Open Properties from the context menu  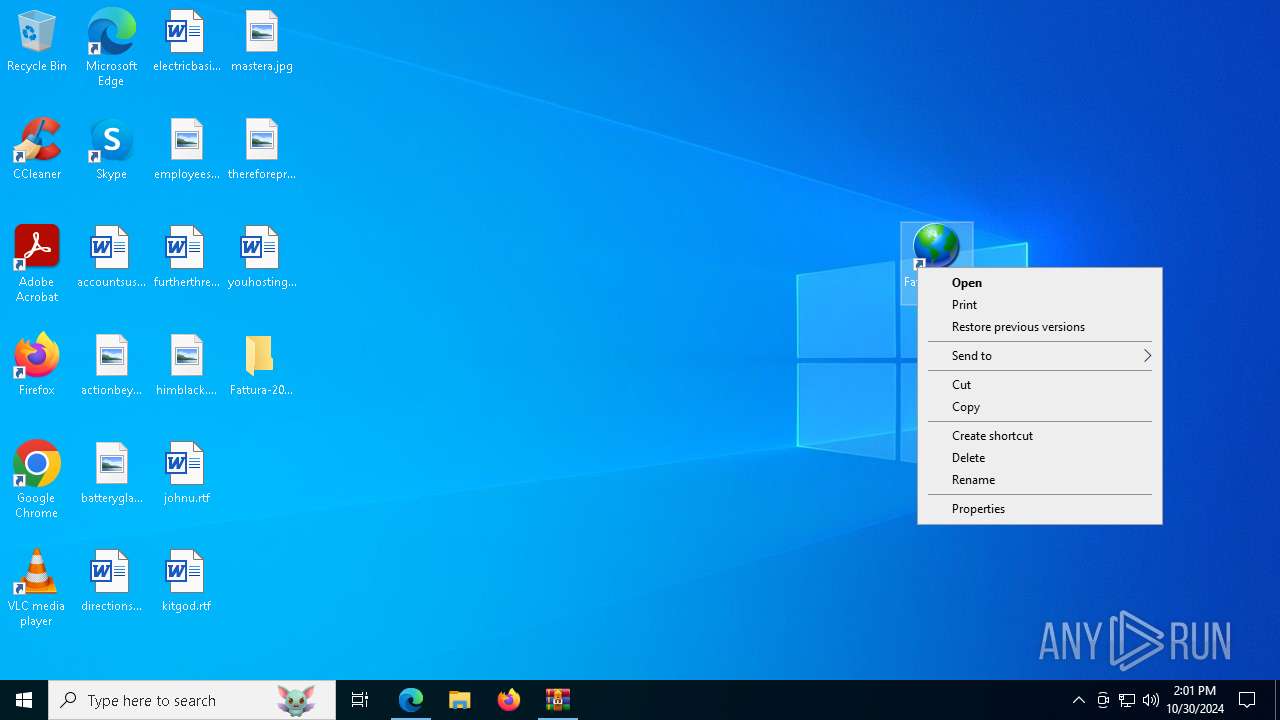pos(1040,509)
